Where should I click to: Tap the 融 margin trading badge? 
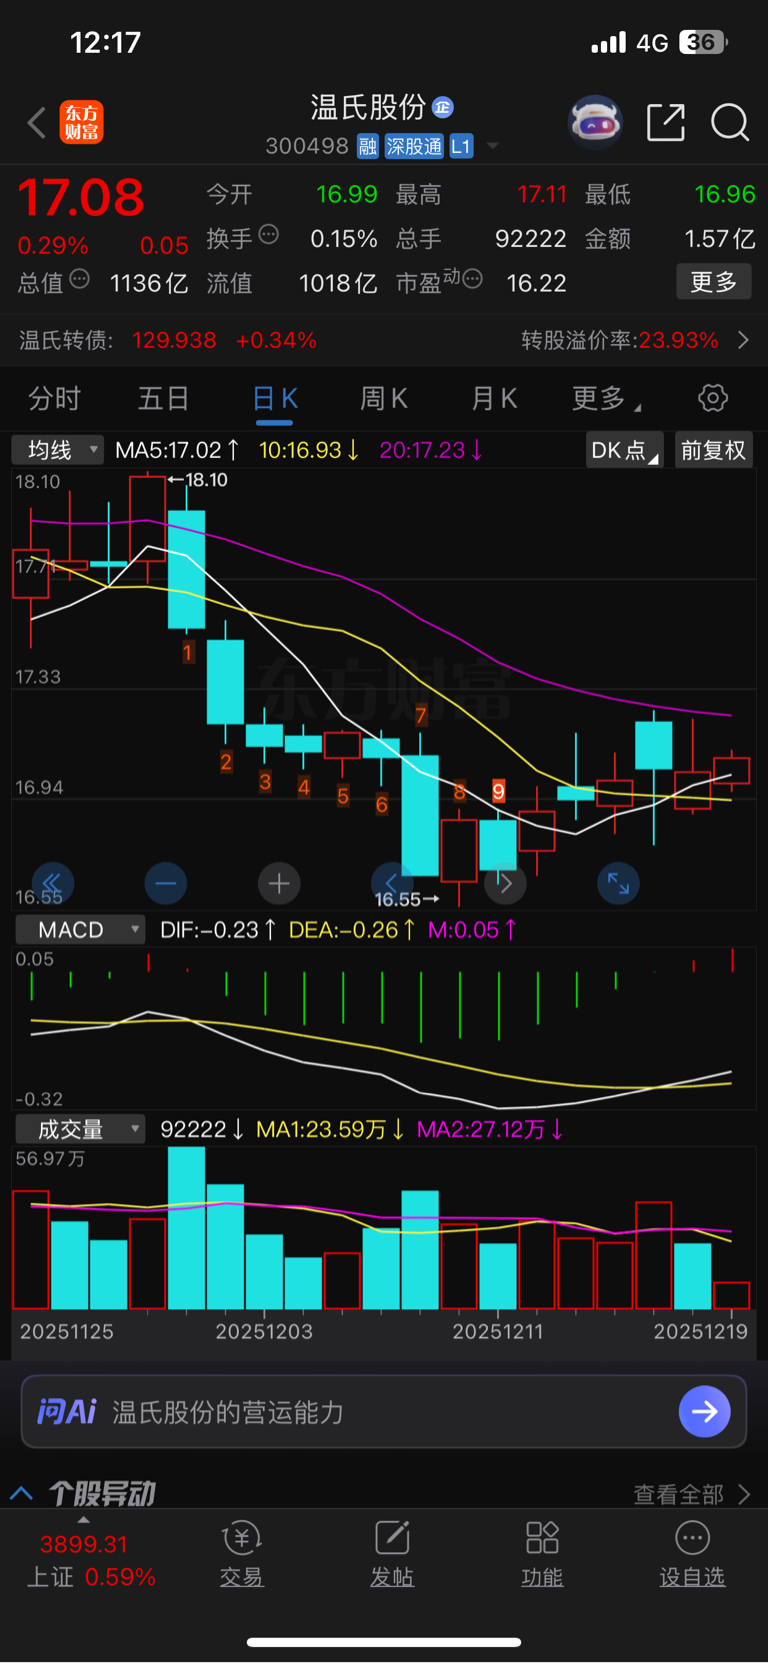pos(368,147)
